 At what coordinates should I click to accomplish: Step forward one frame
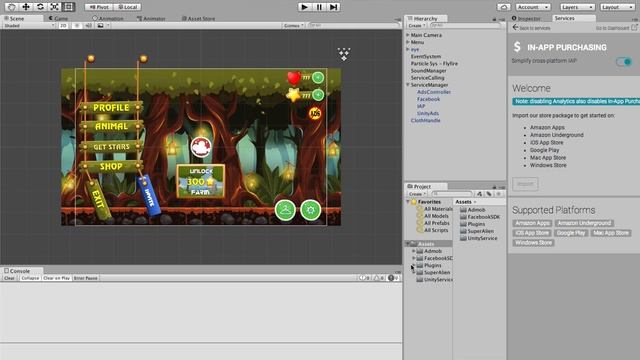click(333, 7)
